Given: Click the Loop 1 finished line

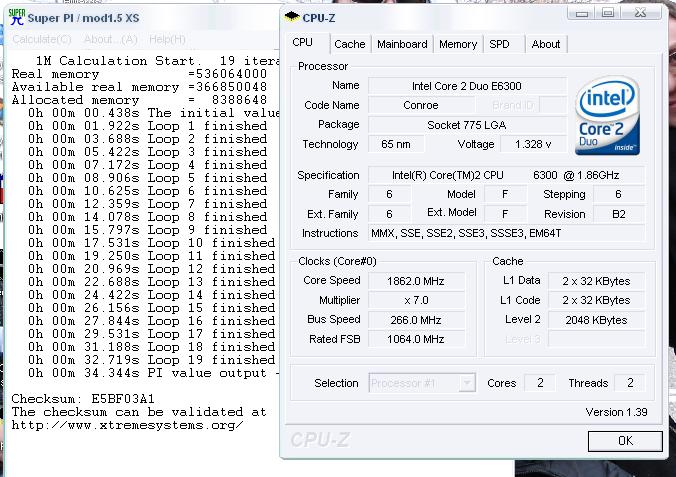Looking at the screenshot, I should click(x=147, y=126).
